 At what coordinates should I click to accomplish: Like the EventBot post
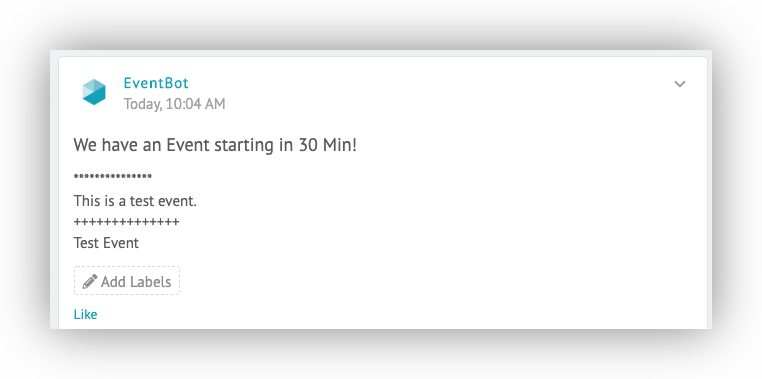[x=85, y=314]
